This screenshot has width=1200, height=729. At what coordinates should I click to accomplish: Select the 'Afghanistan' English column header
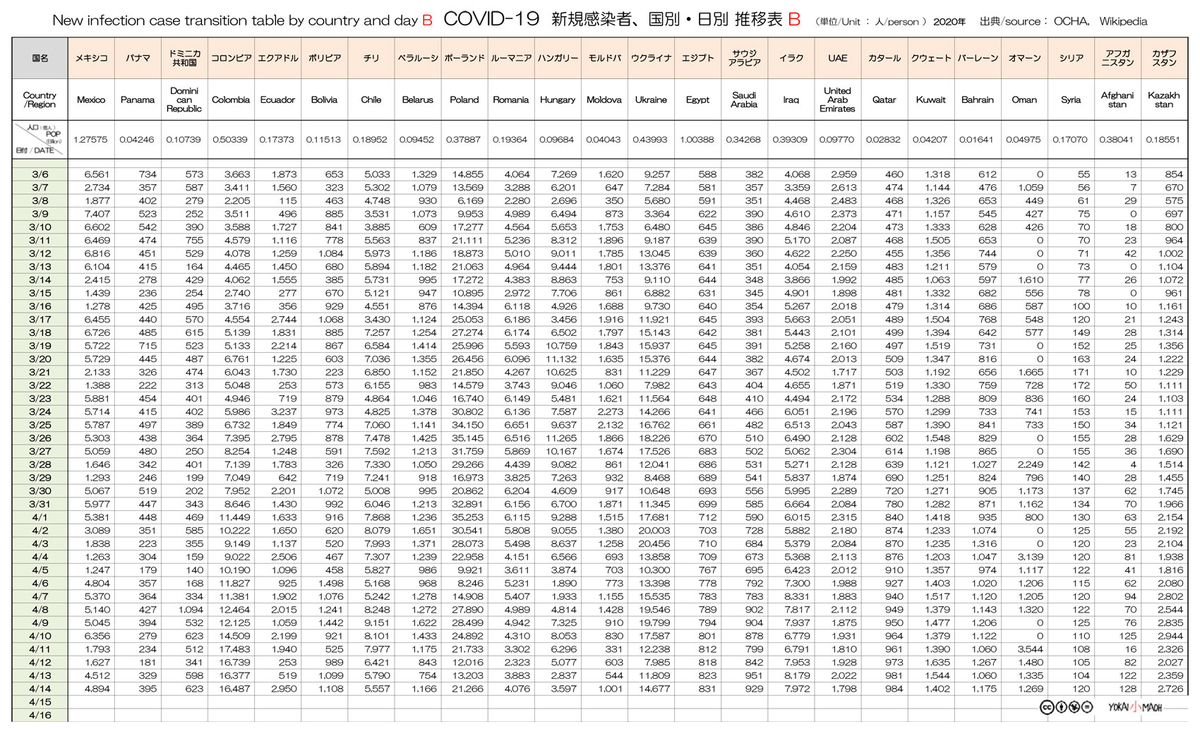pos(1116,100)
